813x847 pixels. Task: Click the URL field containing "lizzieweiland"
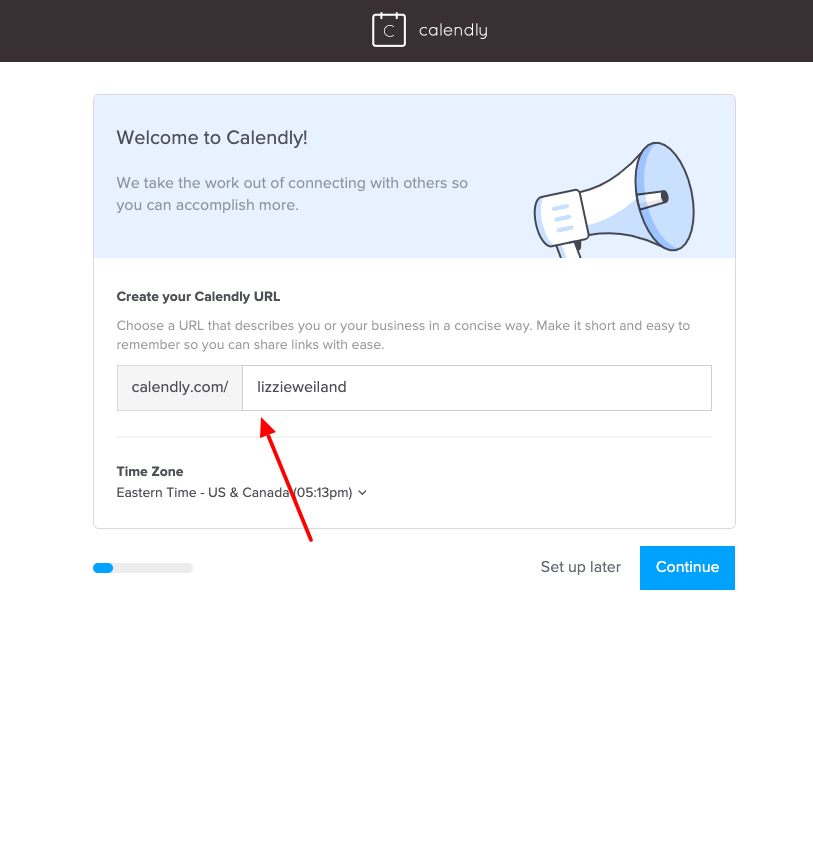click(450, 387)
